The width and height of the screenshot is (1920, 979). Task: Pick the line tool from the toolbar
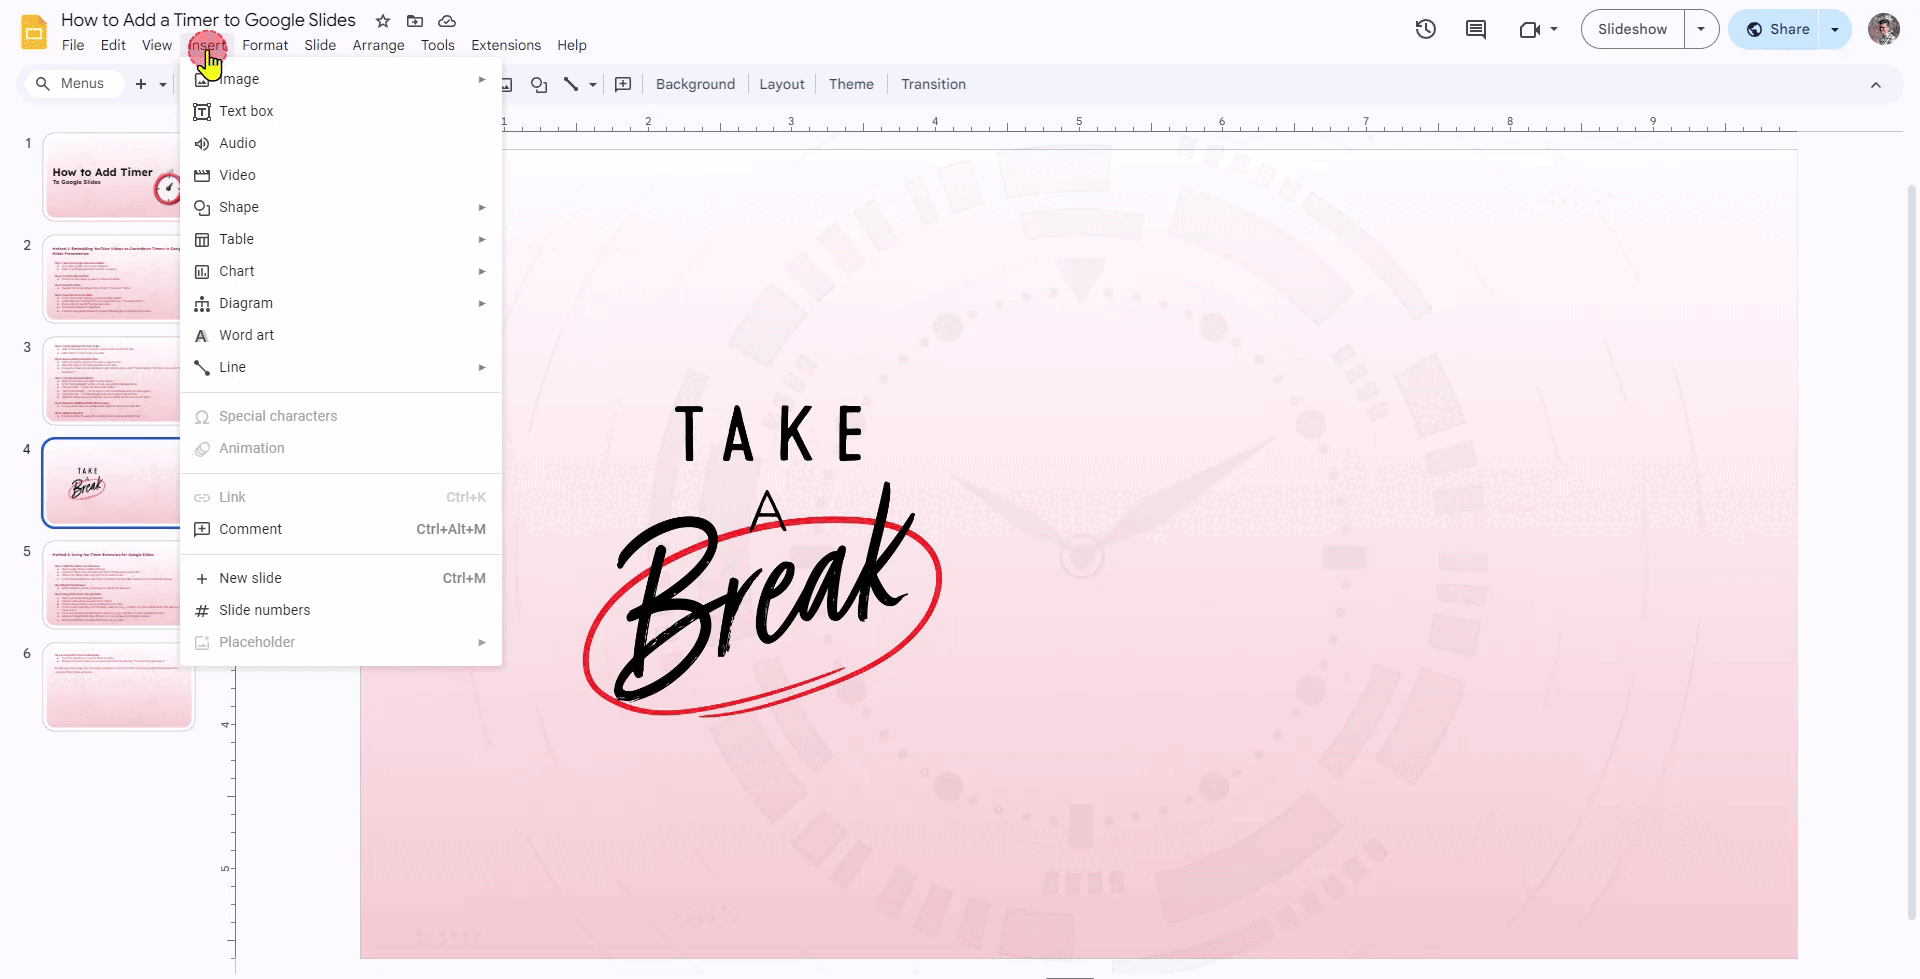(570, 86)
